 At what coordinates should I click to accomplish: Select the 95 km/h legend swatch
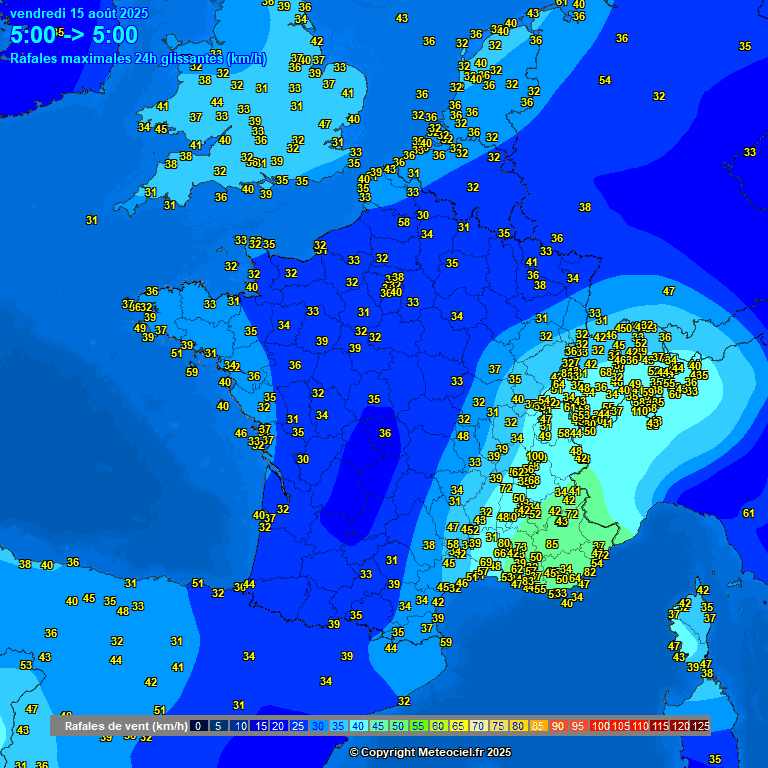tap(578, 726)
